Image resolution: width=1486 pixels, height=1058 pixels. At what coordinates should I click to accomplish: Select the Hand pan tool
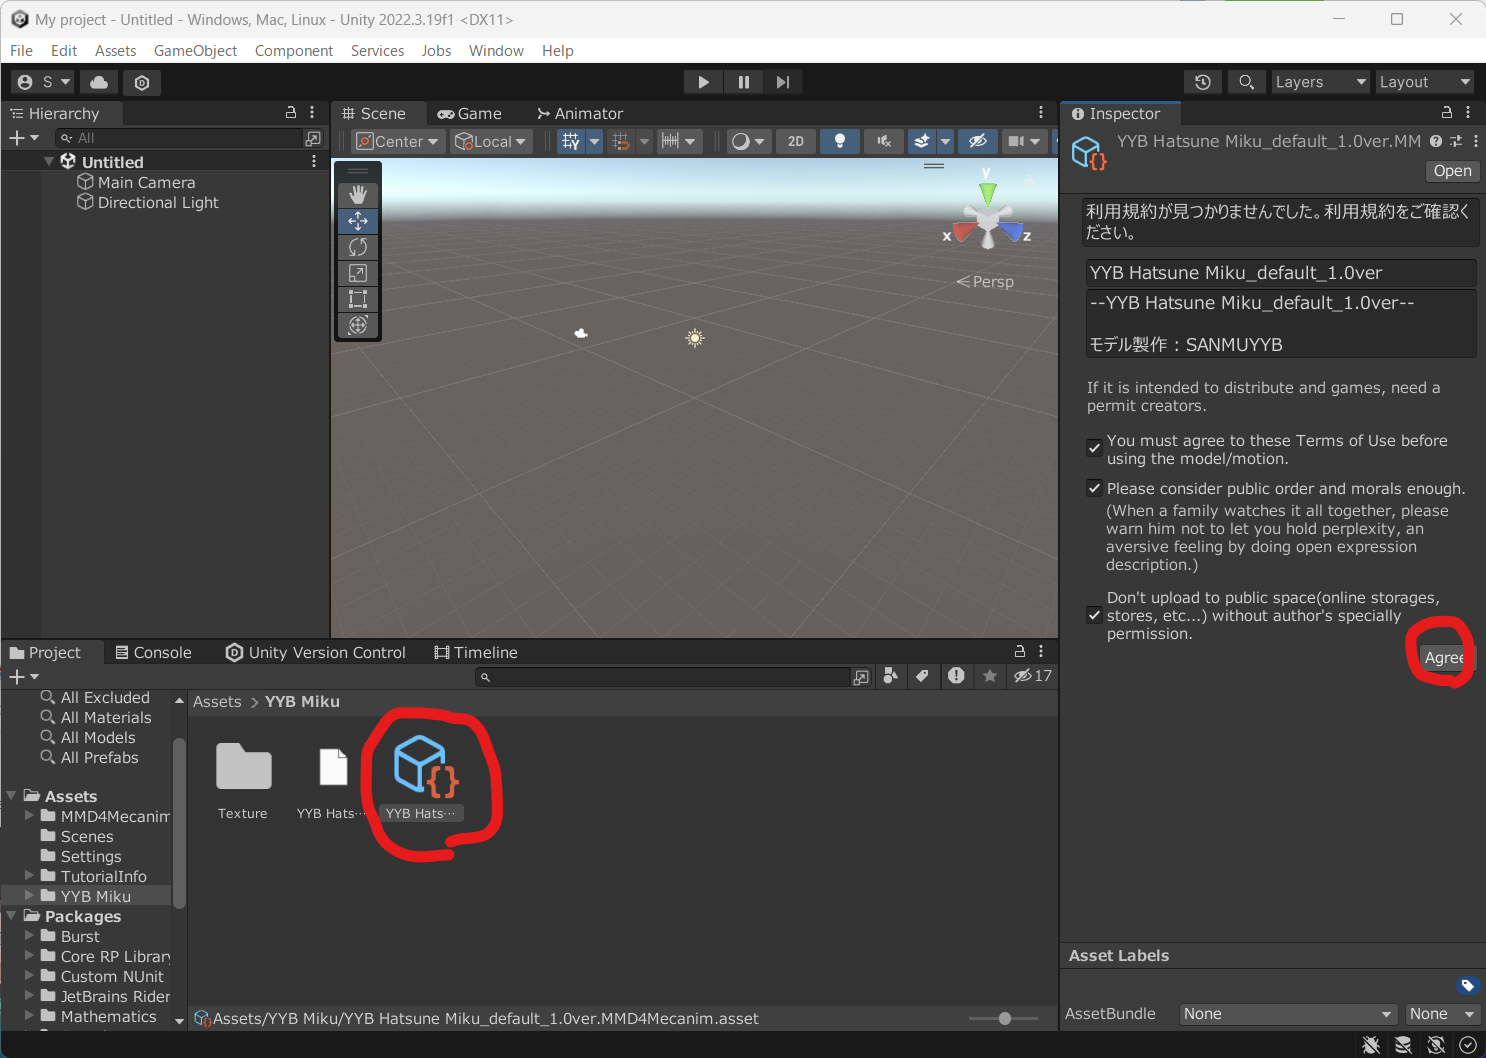357,193
